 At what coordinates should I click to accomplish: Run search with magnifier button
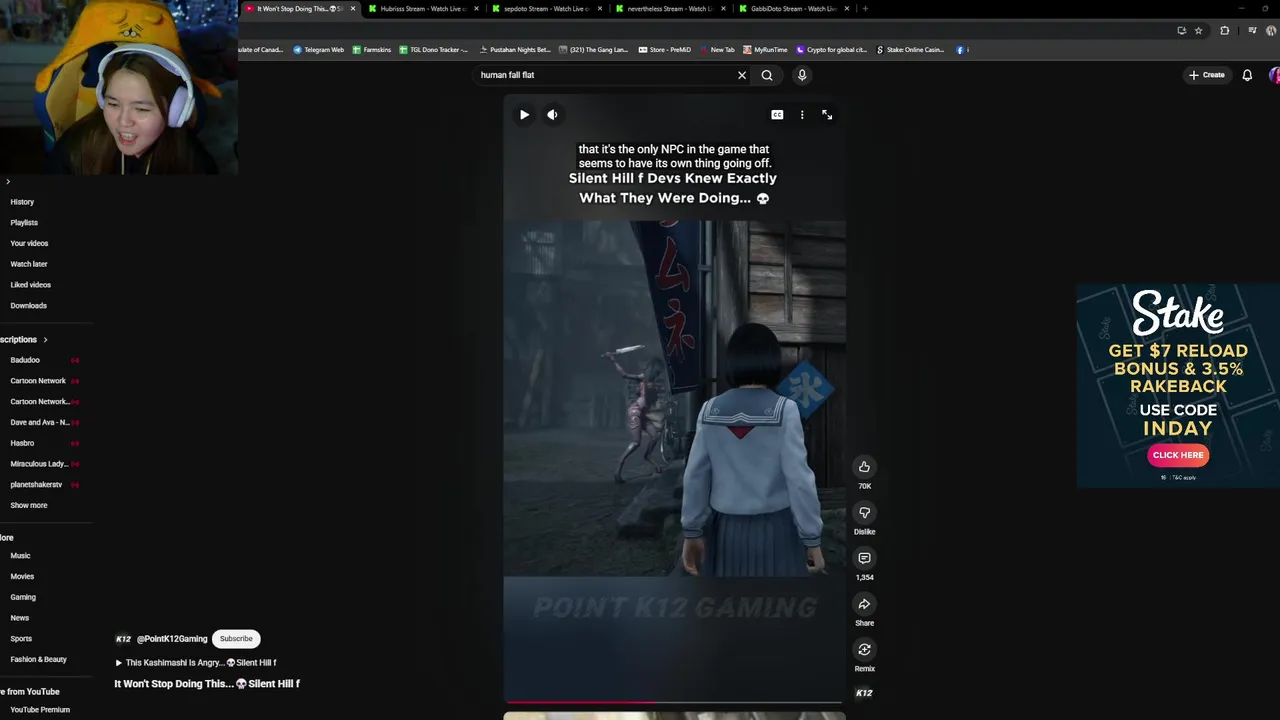pyautogui.click(x=767, y=75)
